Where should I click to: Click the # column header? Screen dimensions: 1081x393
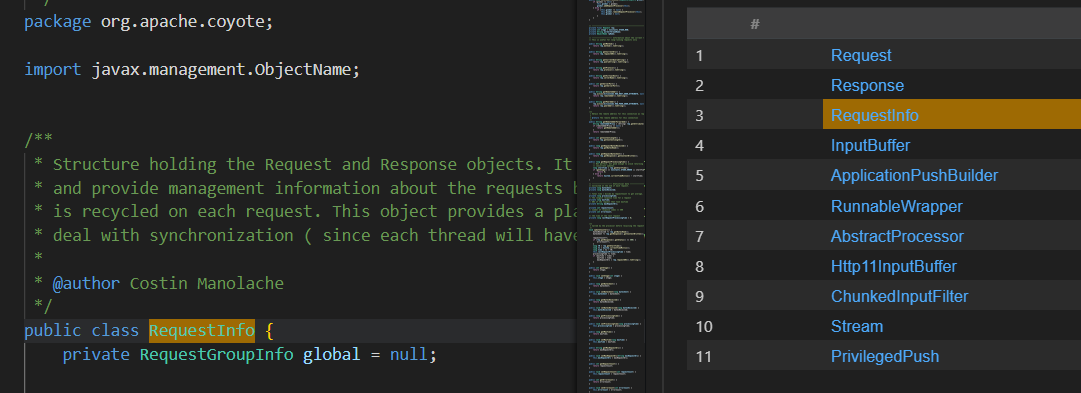755,24
